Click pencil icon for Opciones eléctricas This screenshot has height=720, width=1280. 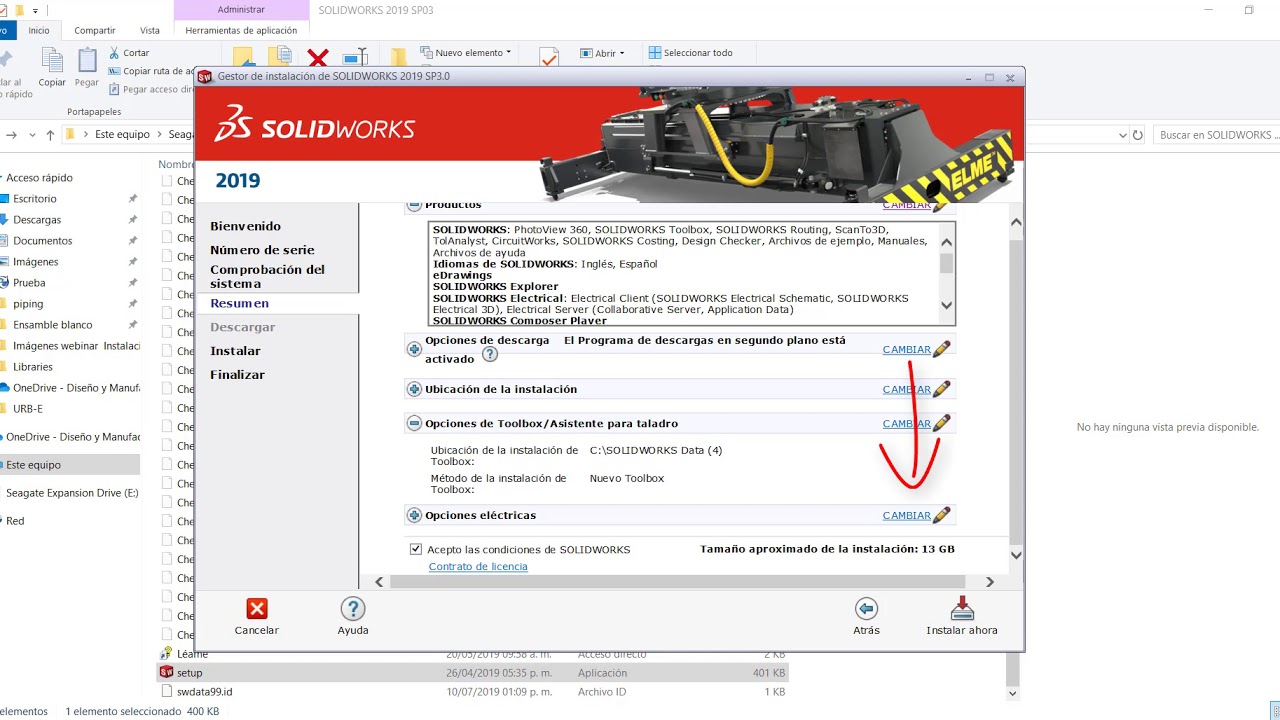pyautogui.click(x=941, y=515)
